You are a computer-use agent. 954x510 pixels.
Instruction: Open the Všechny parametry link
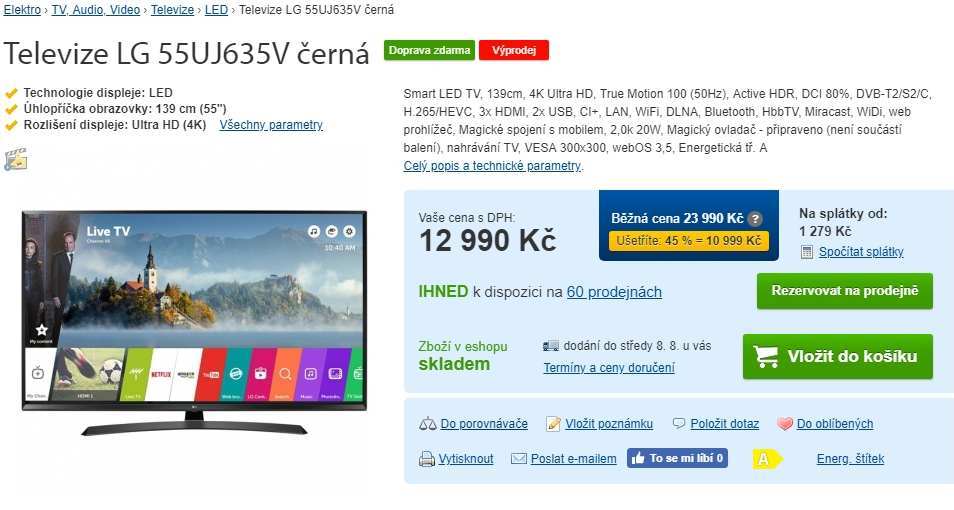[x=271, y=125]
